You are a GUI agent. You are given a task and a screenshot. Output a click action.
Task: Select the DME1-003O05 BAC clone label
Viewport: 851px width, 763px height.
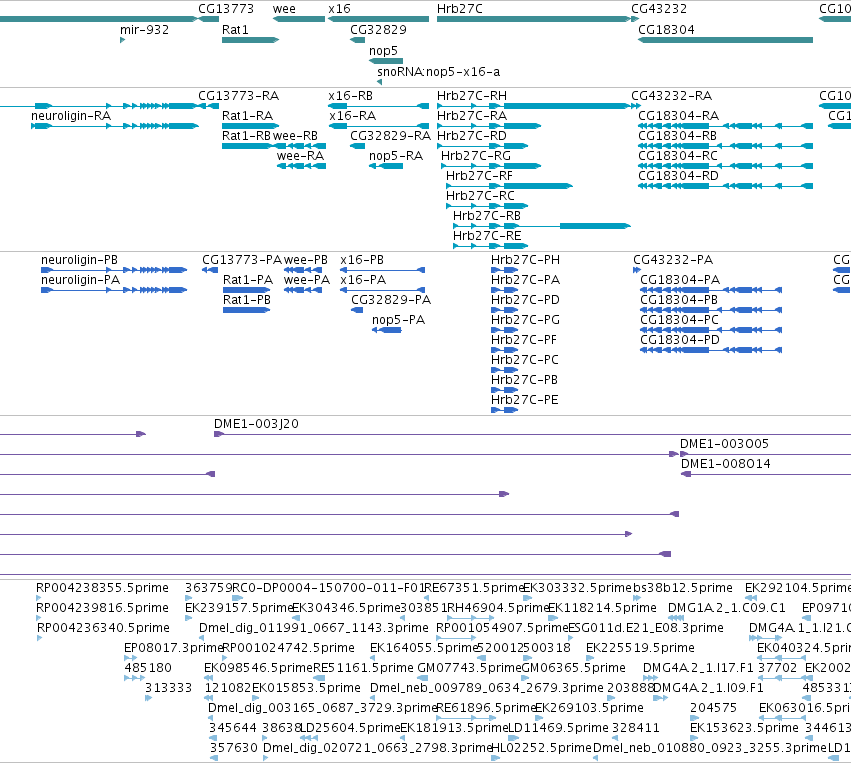tap(725, 444)
